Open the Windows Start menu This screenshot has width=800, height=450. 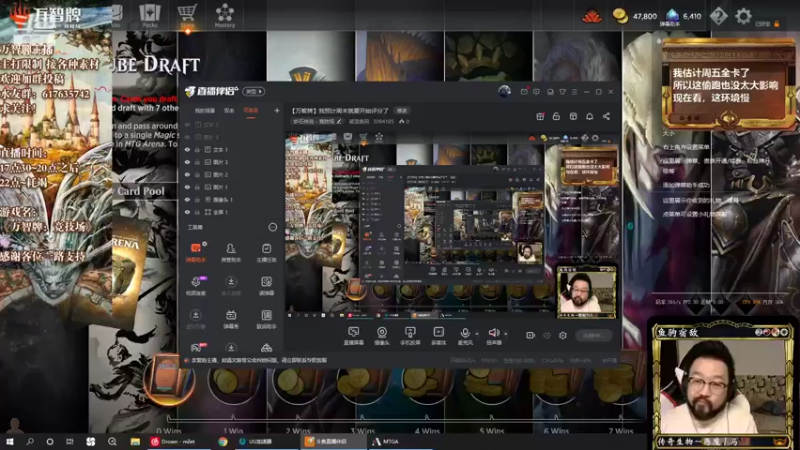(9, 442)
